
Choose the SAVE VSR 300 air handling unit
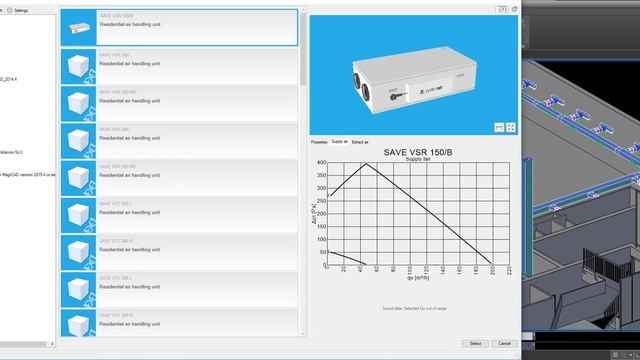[179, 67]
